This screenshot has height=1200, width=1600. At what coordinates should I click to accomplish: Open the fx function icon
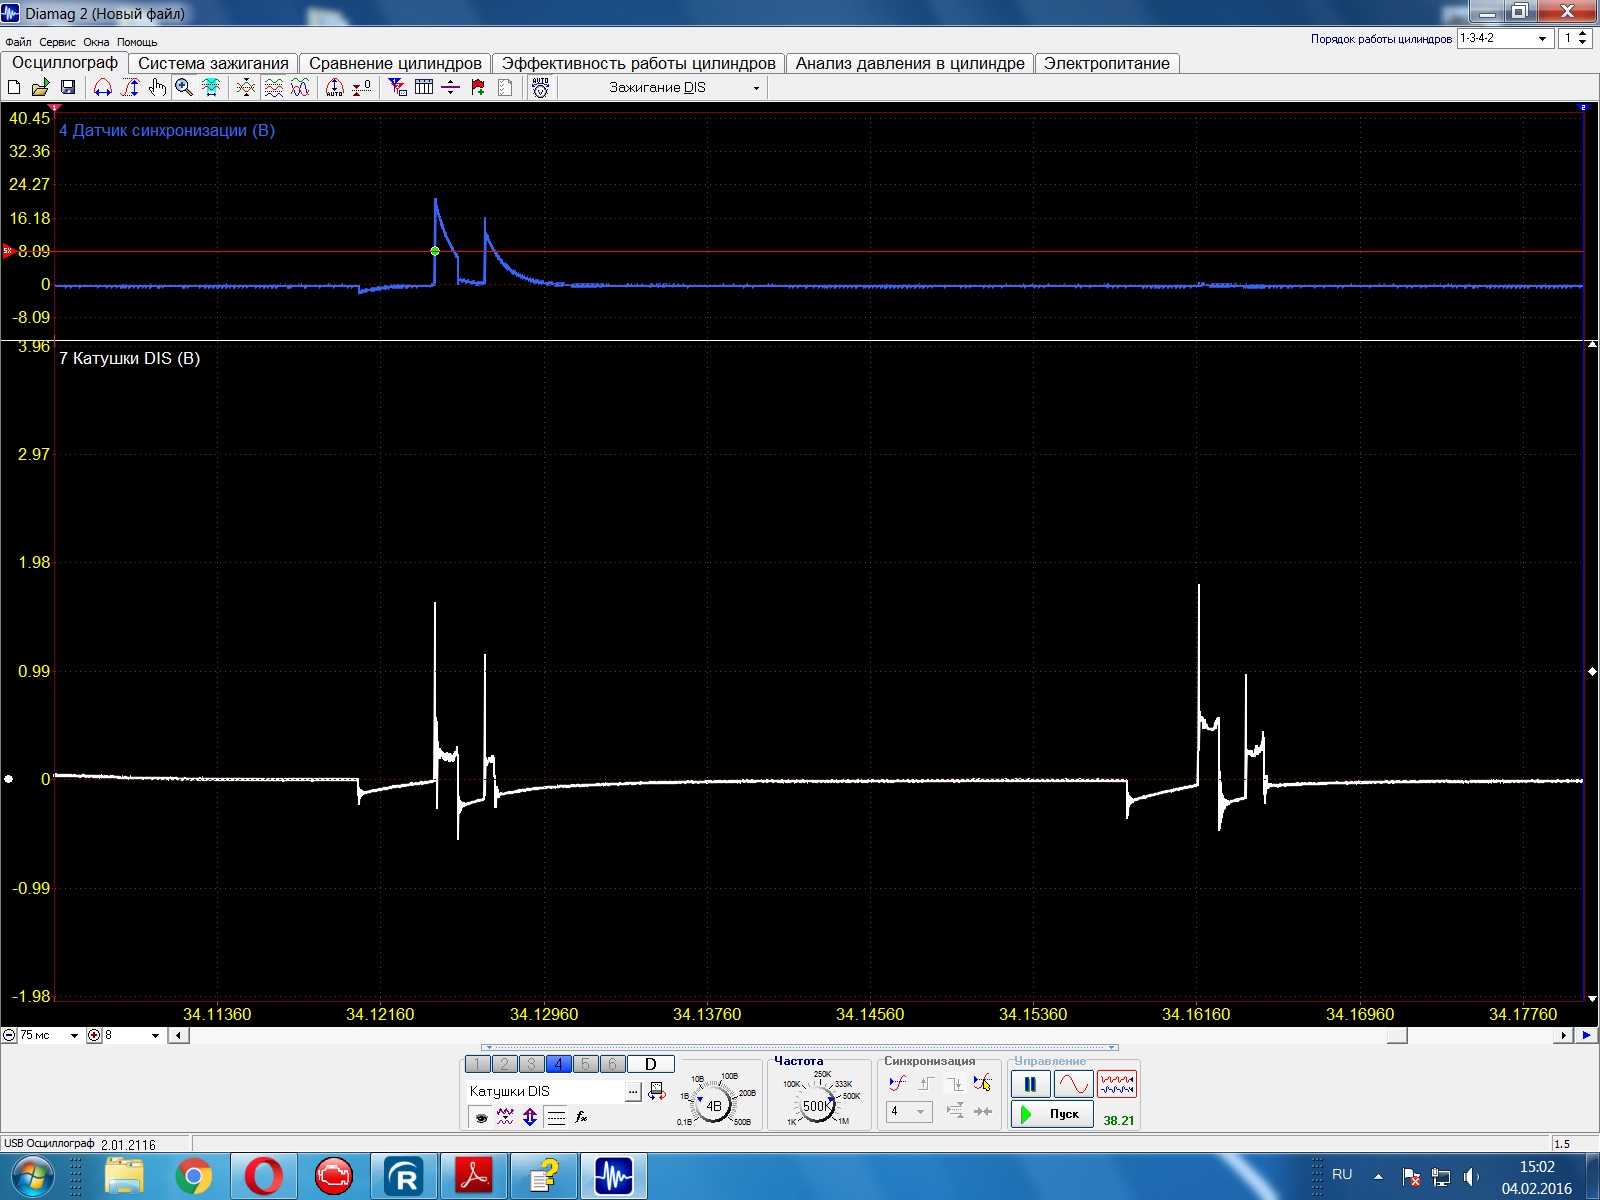(x=582, y=1117)
